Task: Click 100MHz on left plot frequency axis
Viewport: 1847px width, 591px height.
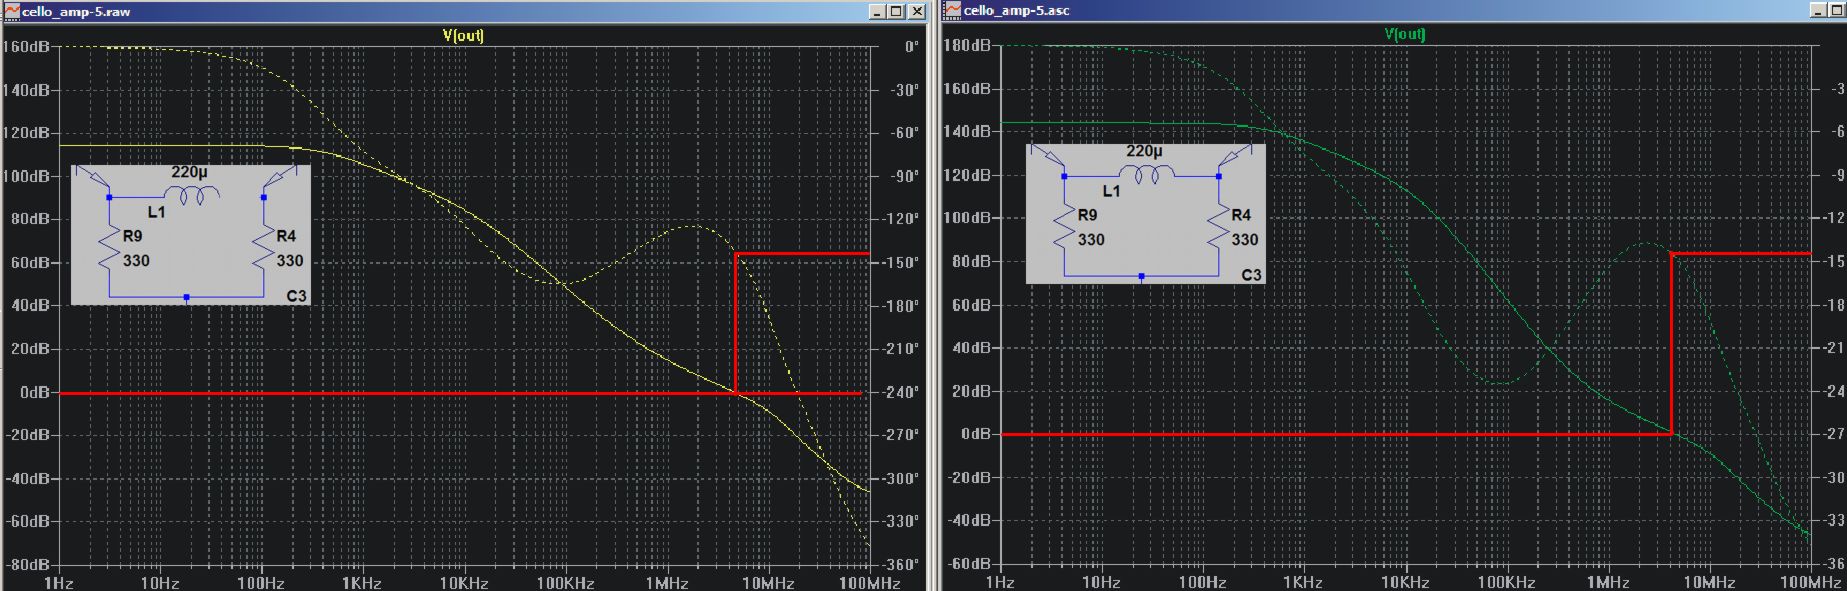Action: tap(870, 583)
